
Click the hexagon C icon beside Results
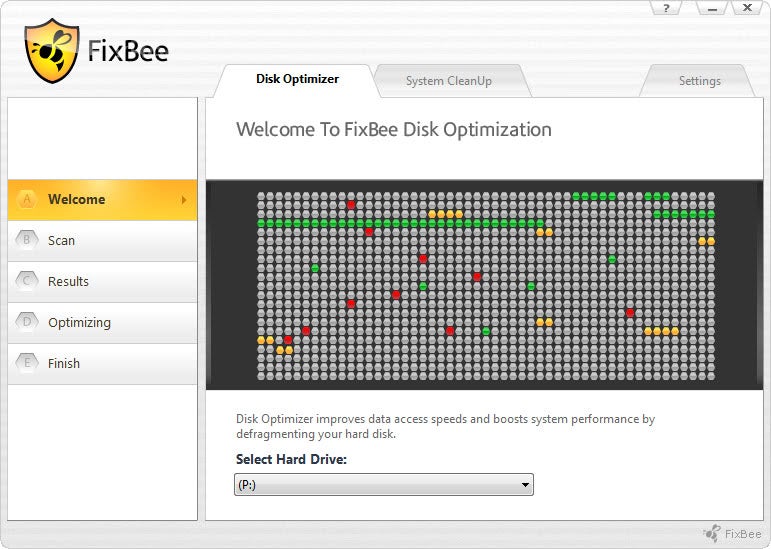click(x=27, y=281)
